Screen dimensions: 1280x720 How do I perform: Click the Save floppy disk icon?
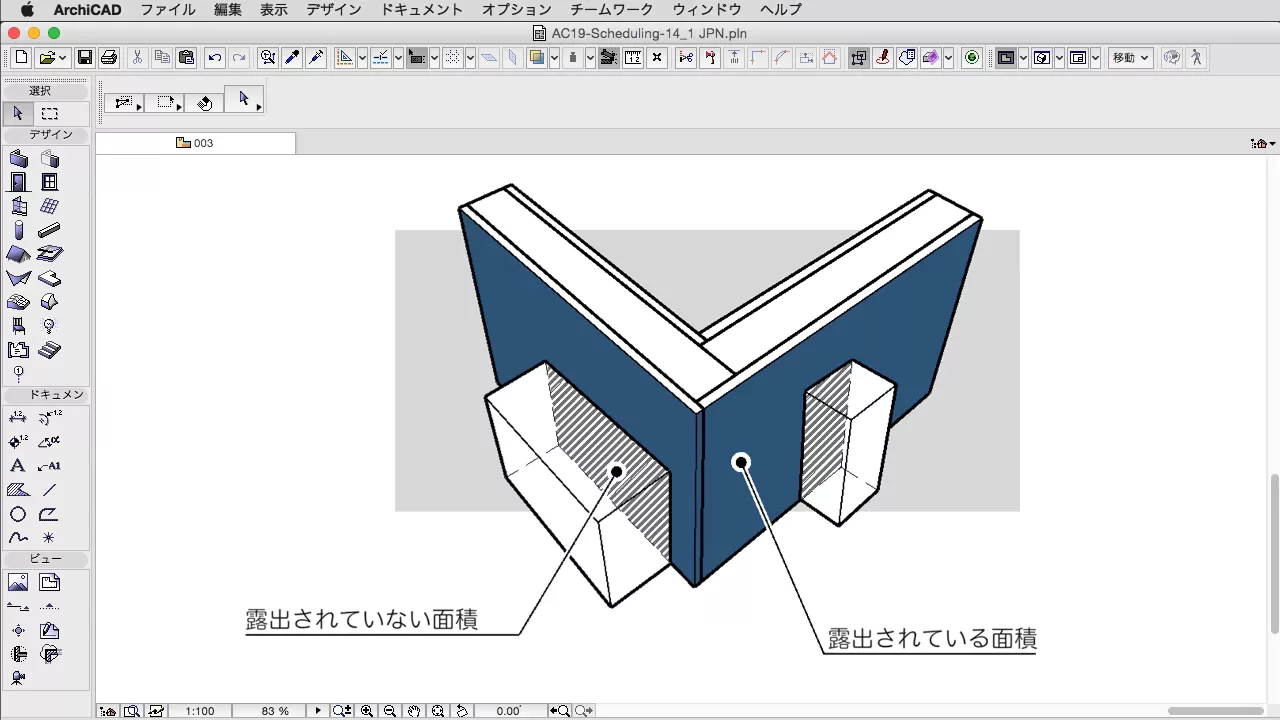coord(85,58)
